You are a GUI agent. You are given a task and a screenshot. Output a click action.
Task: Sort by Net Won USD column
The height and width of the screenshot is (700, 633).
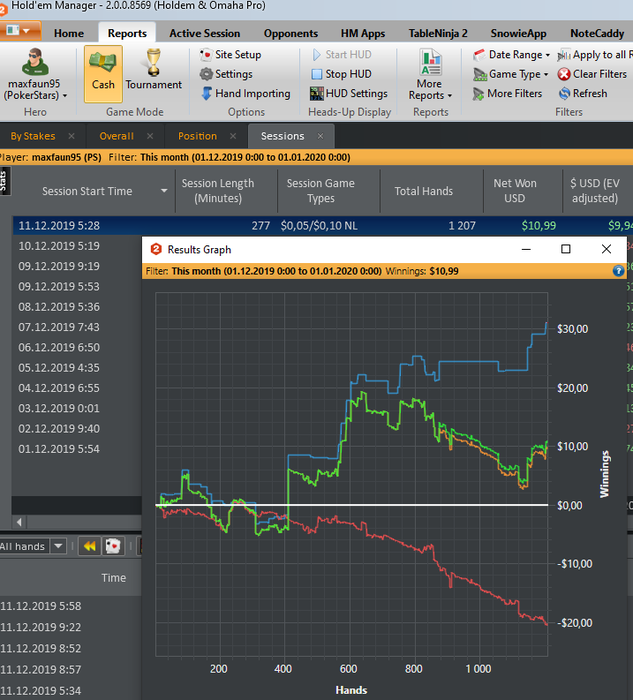tap(515, 191)
